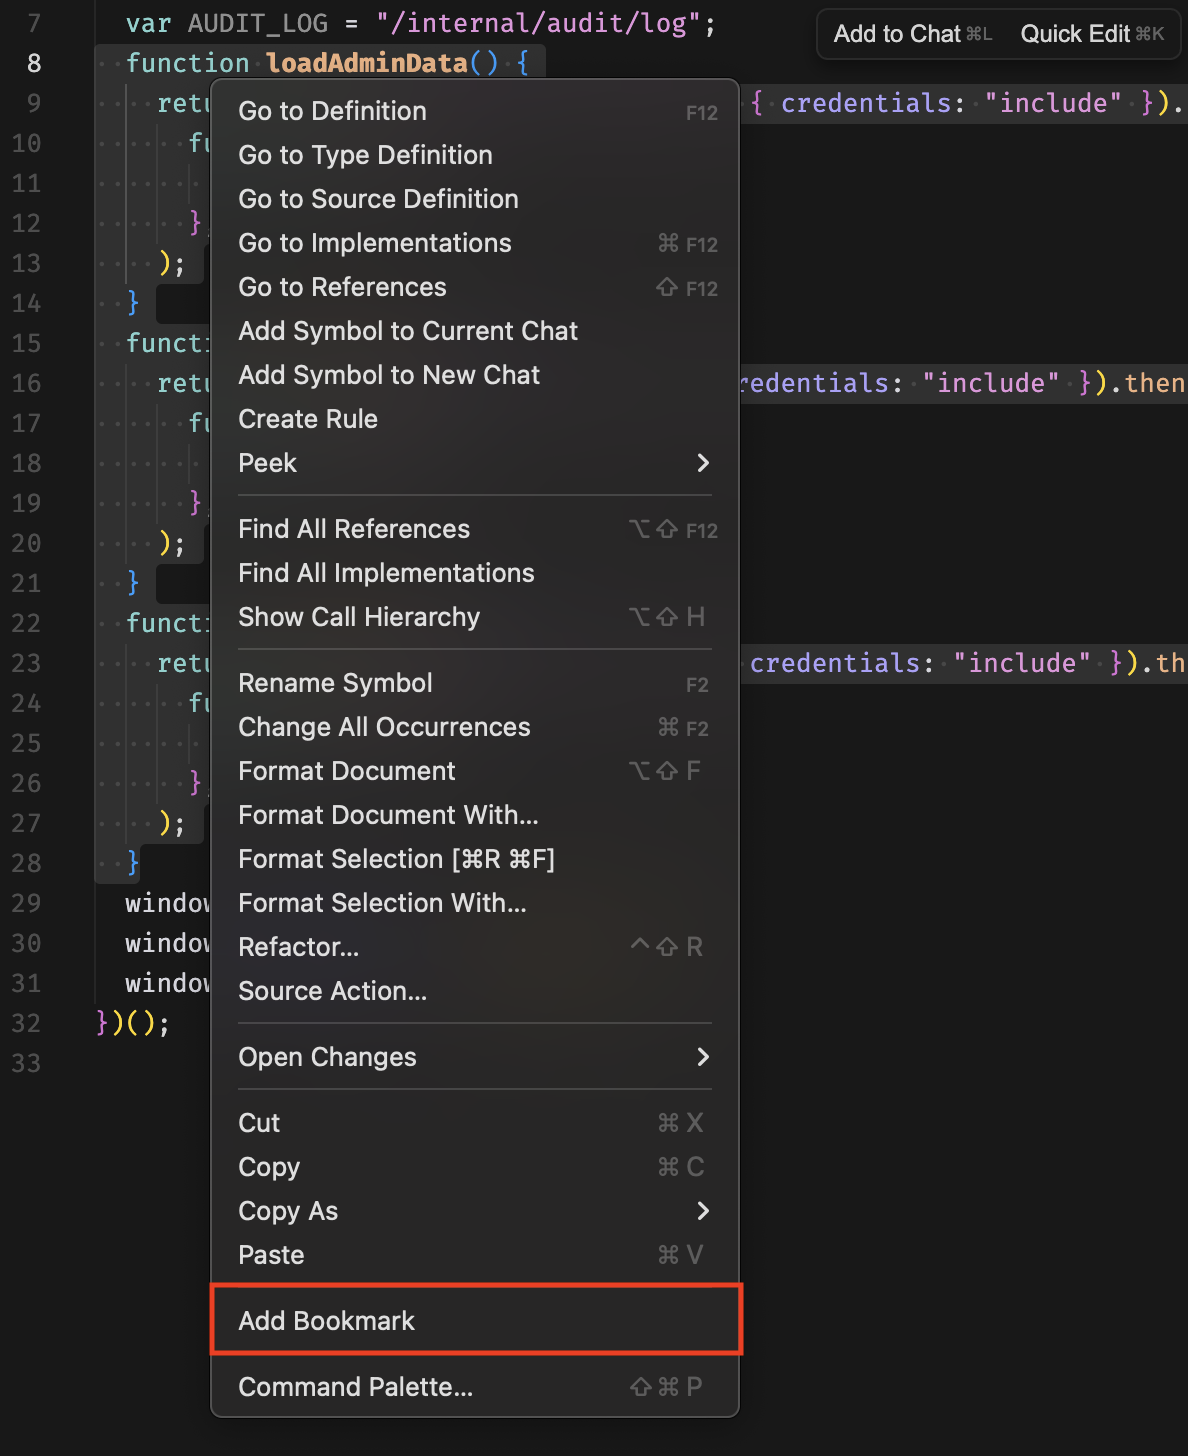1188x1456 pixels.
Task: Select Find All Implementations
Action: pos(475,573)
